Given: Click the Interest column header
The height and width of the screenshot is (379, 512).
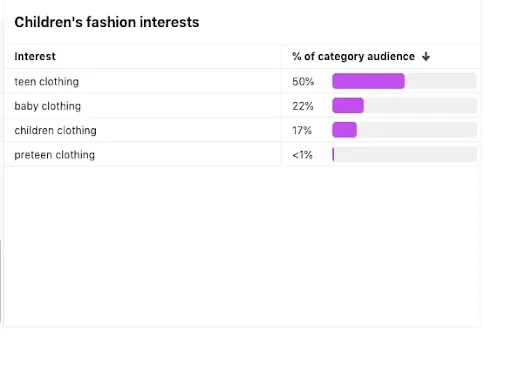Looking at the screenshot, I should pyautogui.click(x=35, y=56).
